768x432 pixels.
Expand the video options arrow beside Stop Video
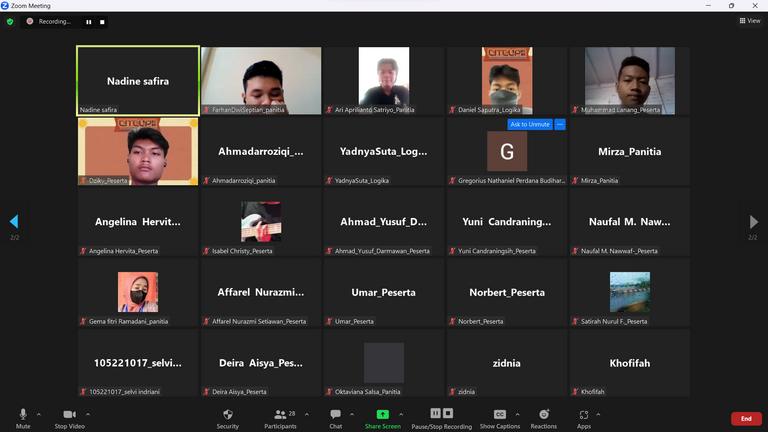[x=88, y=414]
